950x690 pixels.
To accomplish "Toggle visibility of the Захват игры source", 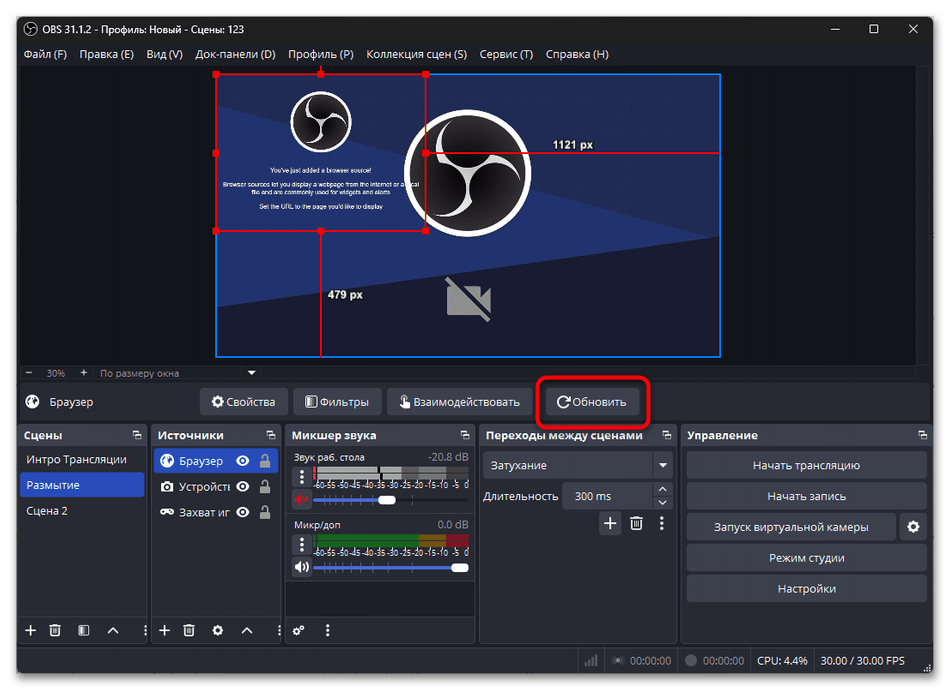I will tap(242, 512).
